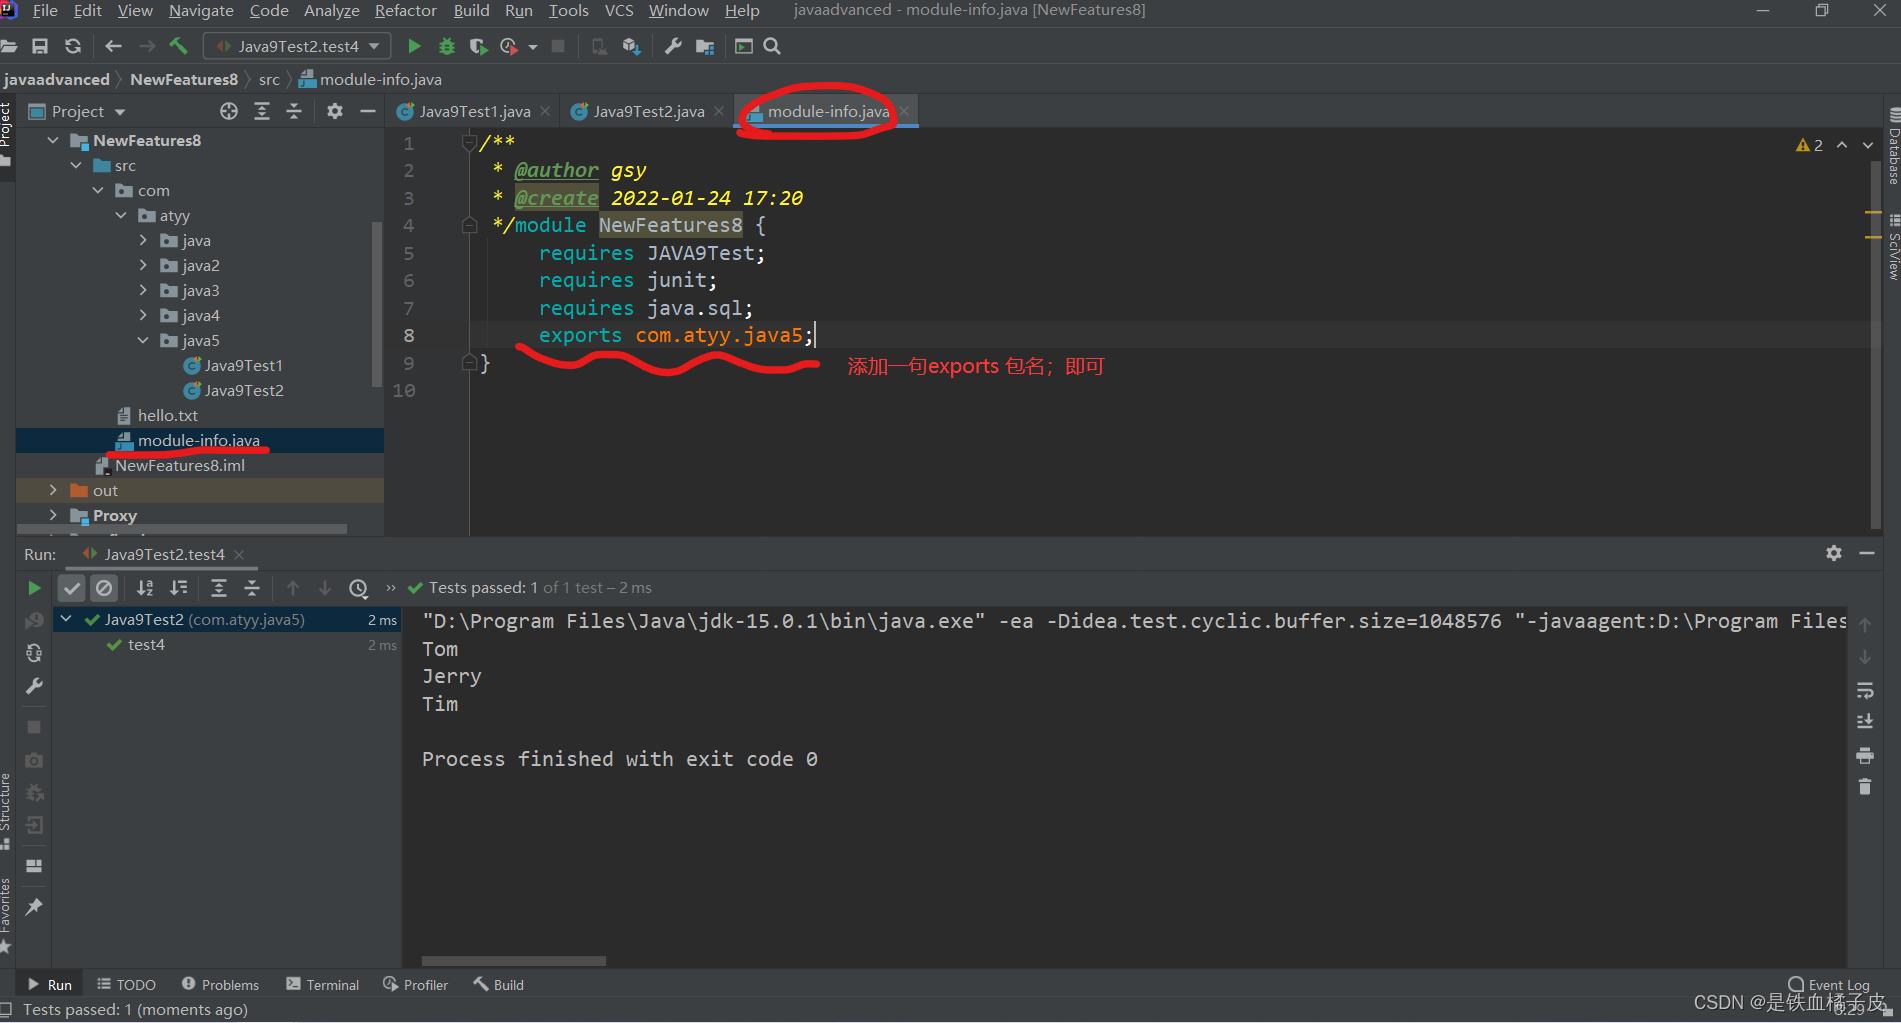Click Collapse All in Project panel
This screenshot has height=1023, width=1901.
[294, 111]
